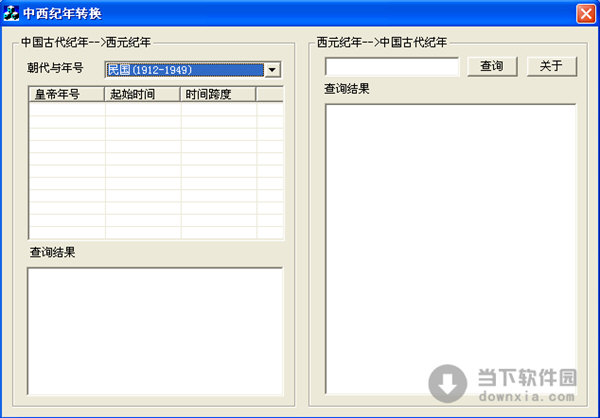Click left 查询结果 text box under the table
The width and height of the screenshot is (600, 418).
155,331
